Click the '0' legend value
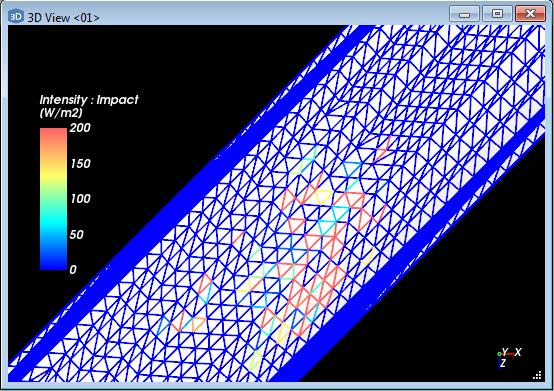Screen dimensions: 554x391 click(73, 269)
